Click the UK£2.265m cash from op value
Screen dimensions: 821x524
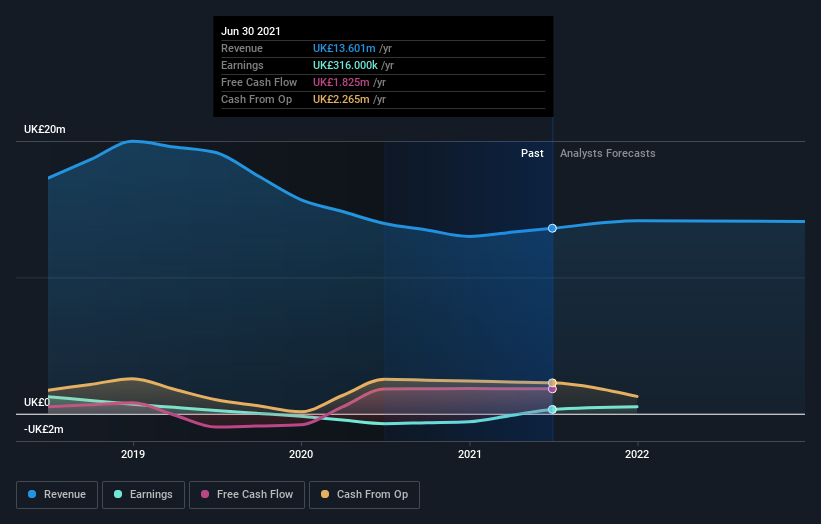coord(341,99)
